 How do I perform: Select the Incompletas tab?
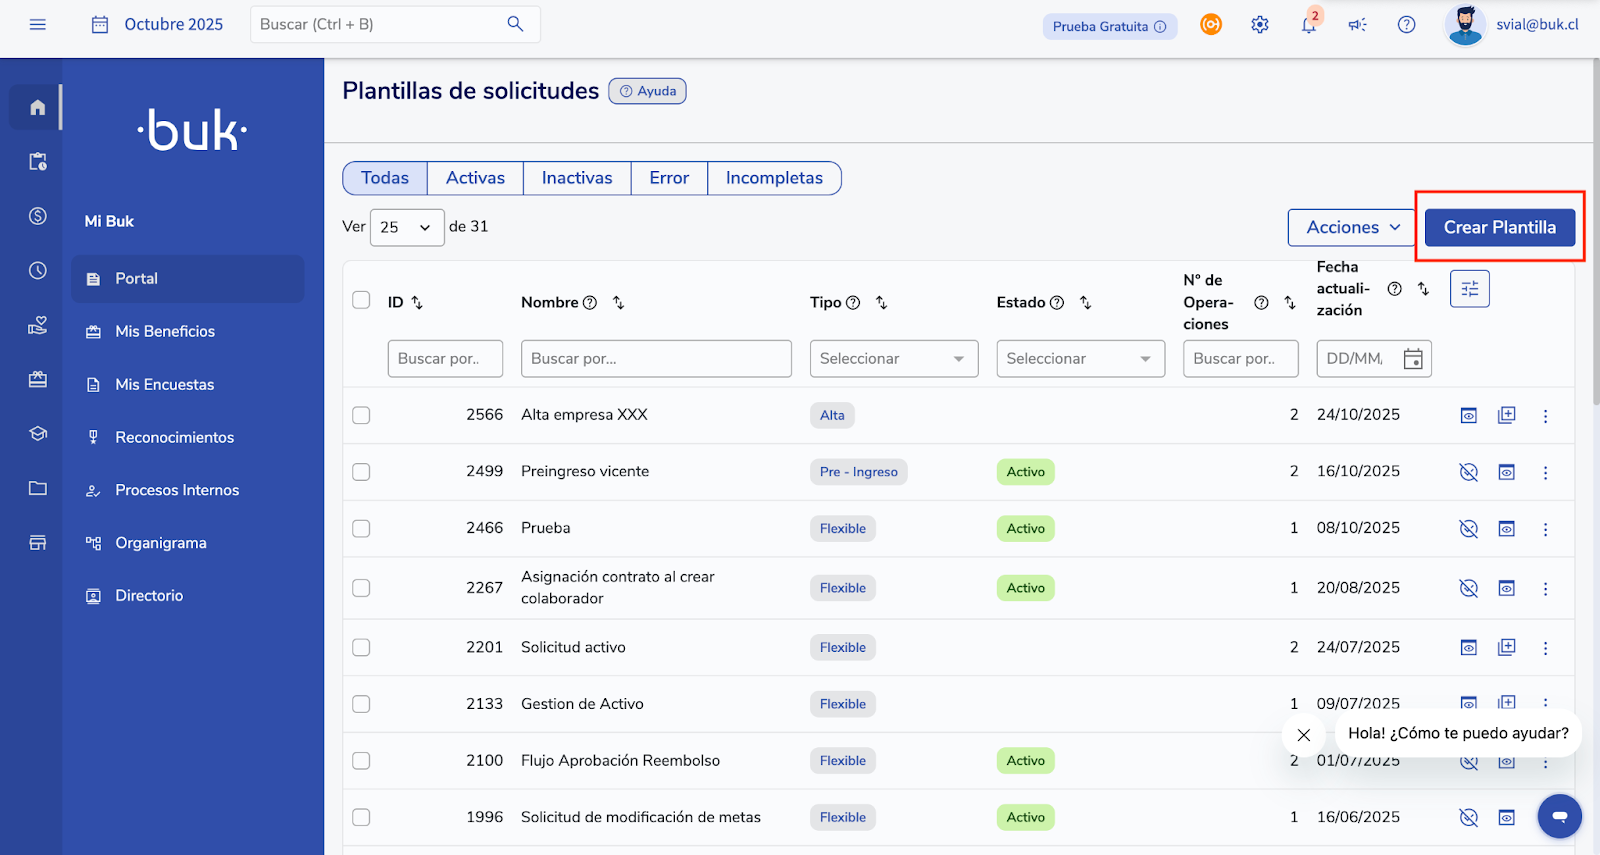(774, 178)
